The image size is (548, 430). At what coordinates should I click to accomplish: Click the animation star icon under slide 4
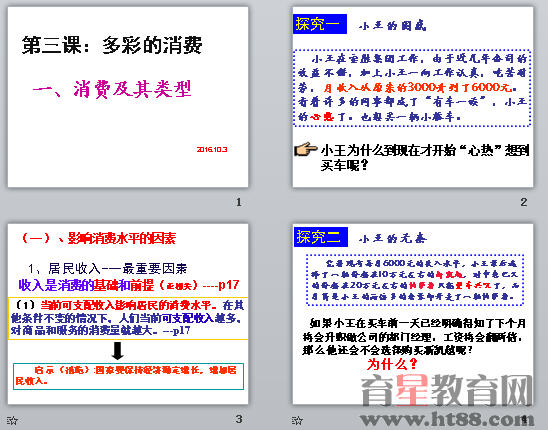pos(297,420)
